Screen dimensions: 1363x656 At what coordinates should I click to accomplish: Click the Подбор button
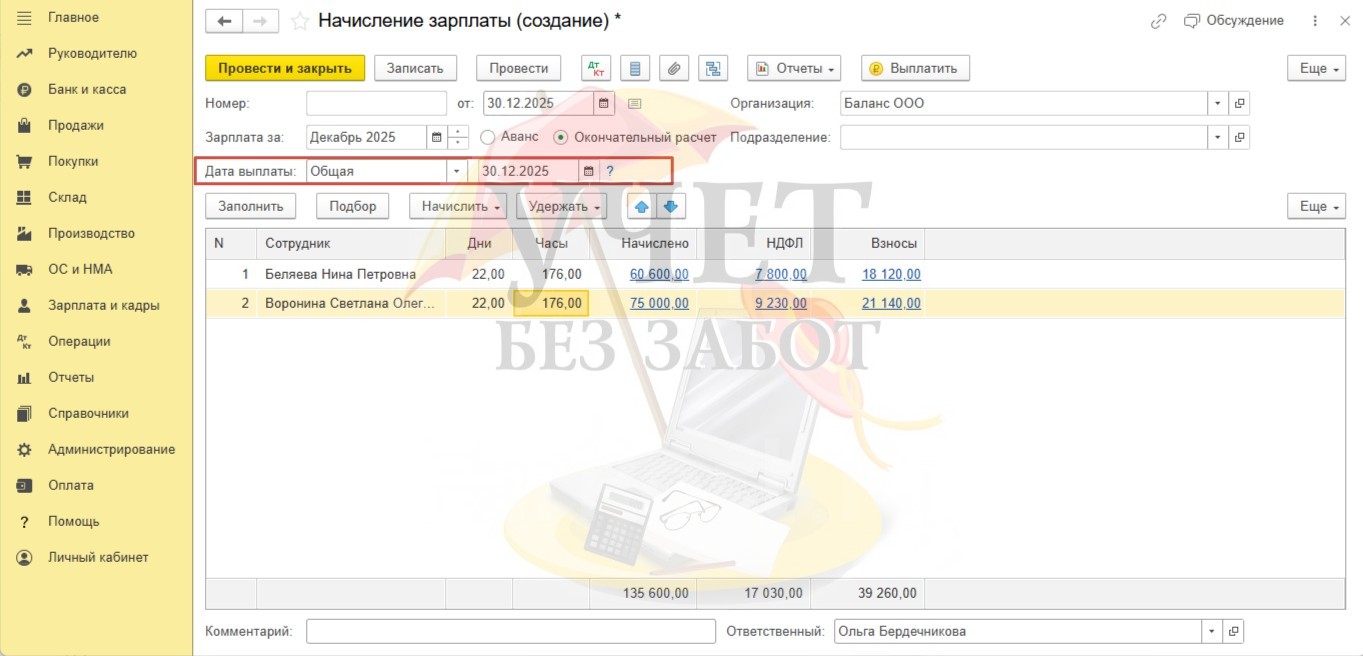(x=352, y=206)
